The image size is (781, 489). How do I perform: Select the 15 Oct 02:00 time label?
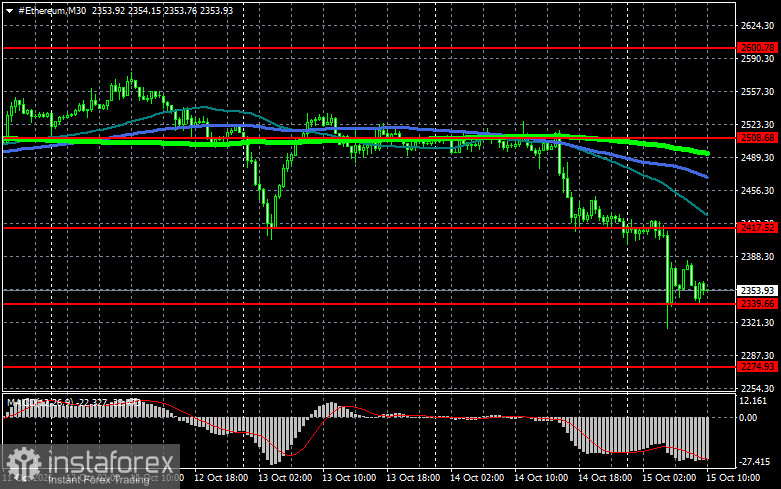tap(668, 478)
